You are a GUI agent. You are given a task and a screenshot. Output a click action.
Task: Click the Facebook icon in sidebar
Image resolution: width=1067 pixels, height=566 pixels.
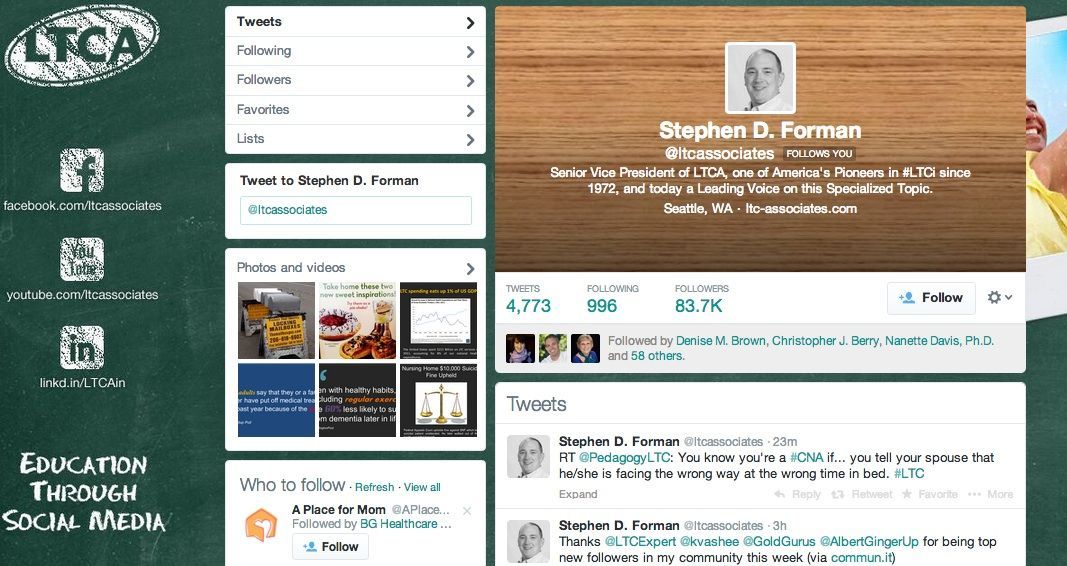[x=82, y=170]
